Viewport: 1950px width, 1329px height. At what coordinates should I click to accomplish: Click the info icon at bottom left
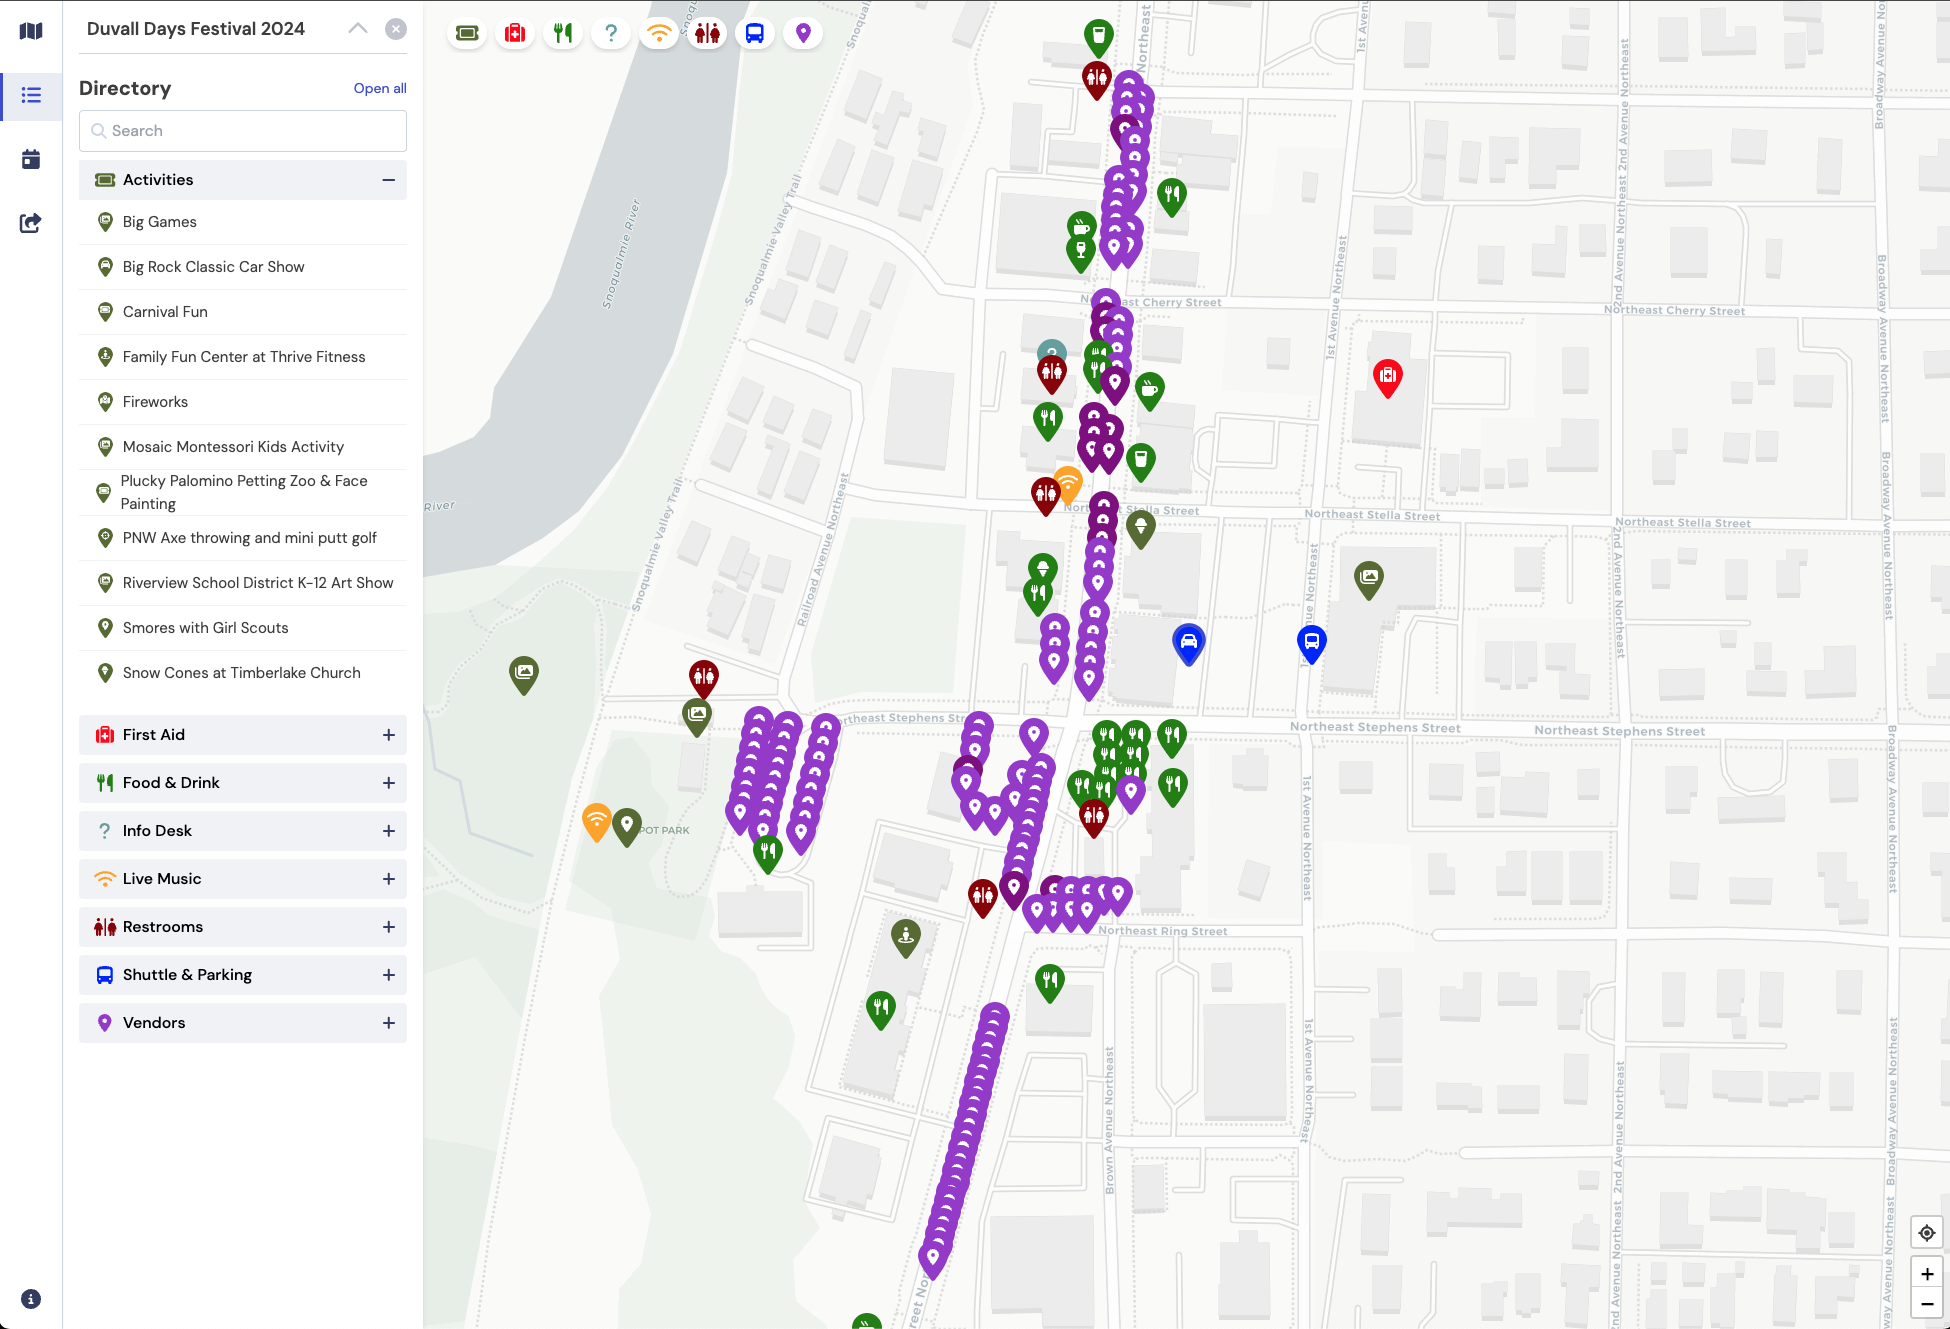point(31,1298)
